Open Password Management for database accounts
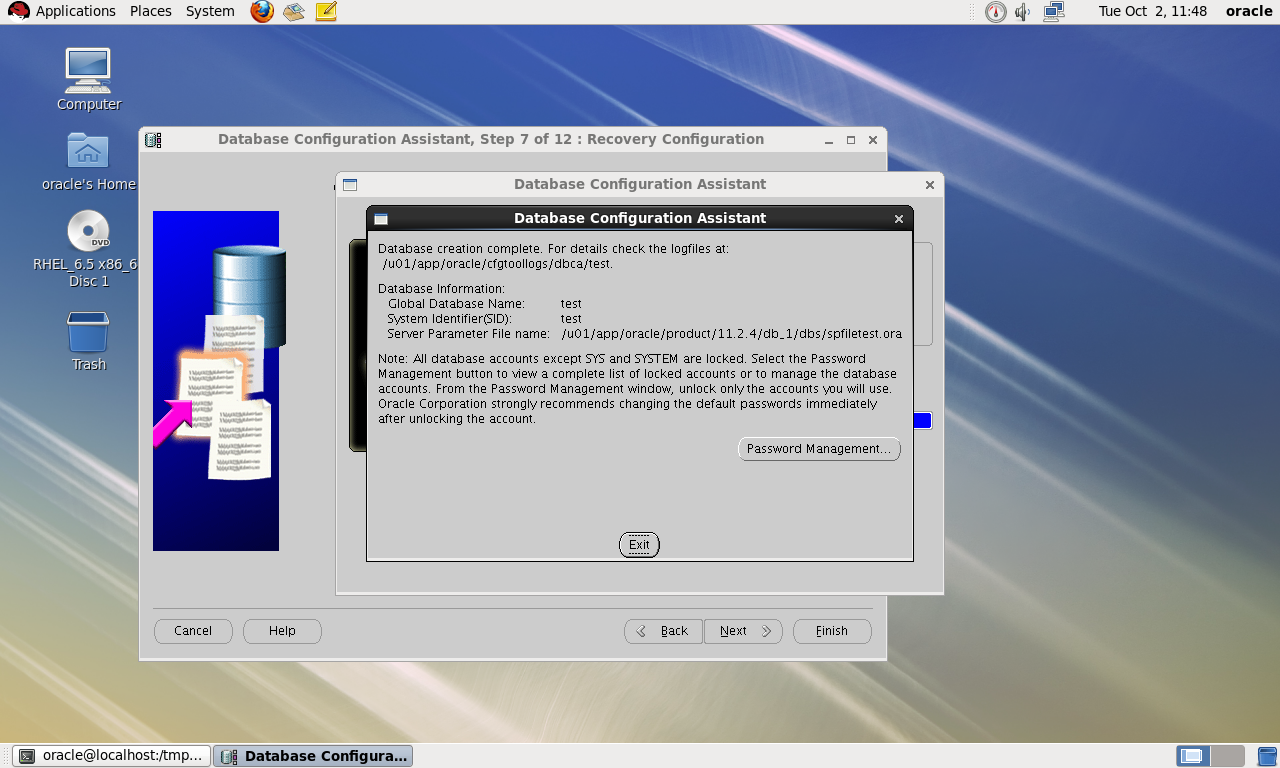The width and height of the screenshot is (1280, 768). tap(819, 449)
